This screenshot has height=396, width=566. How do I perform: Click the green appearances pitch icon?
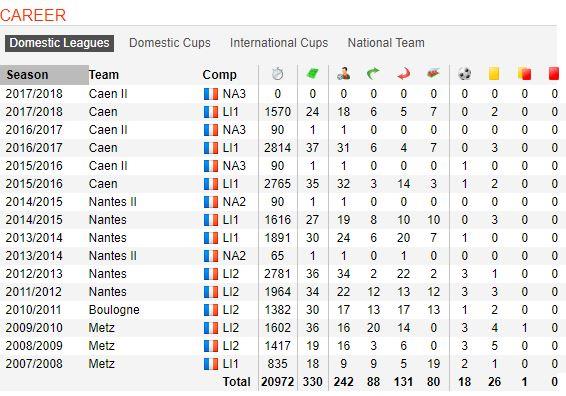pyautogui.click(x=312, y=74)
